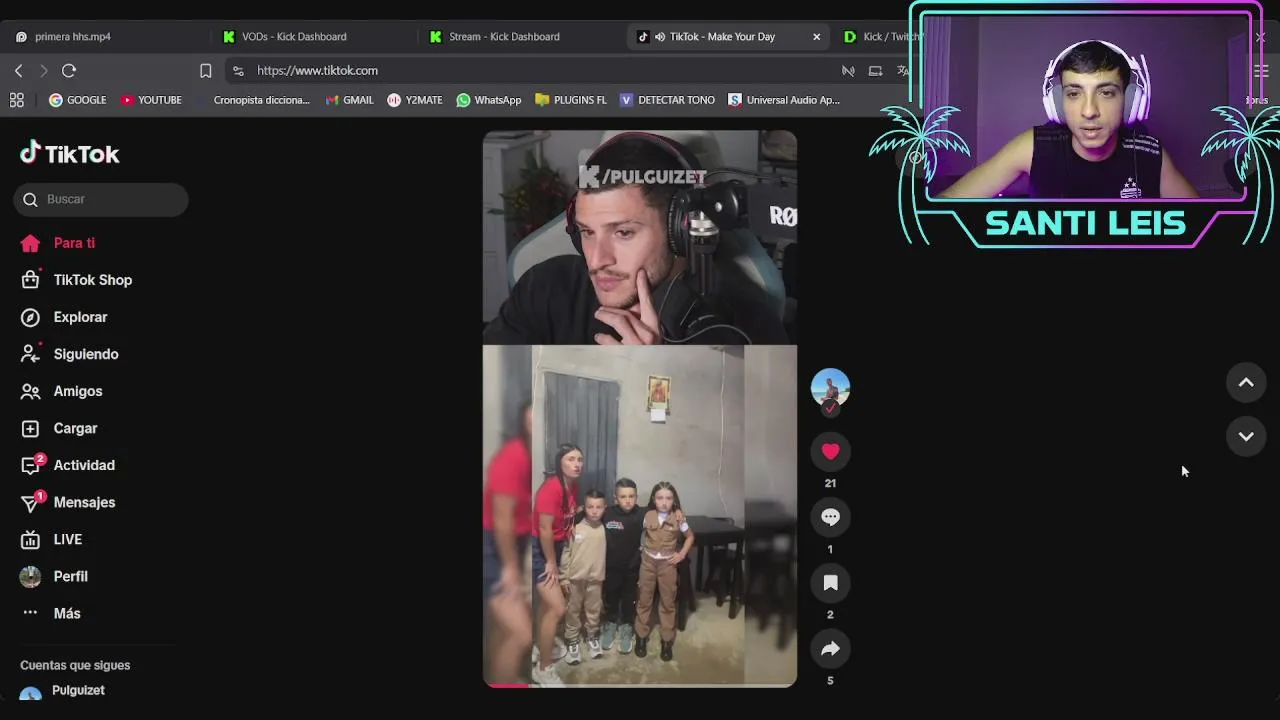Screen dimensions: 1280x720
Task: Toggle the save-to-favorites bookmark icon
Action: pos(830,583)
